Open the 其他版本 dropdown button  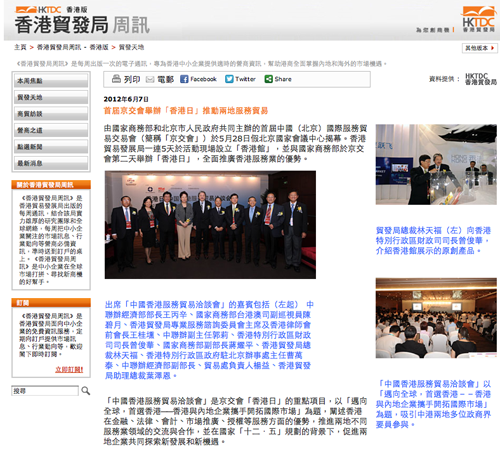pyautogui.click(x=480, y=48)
